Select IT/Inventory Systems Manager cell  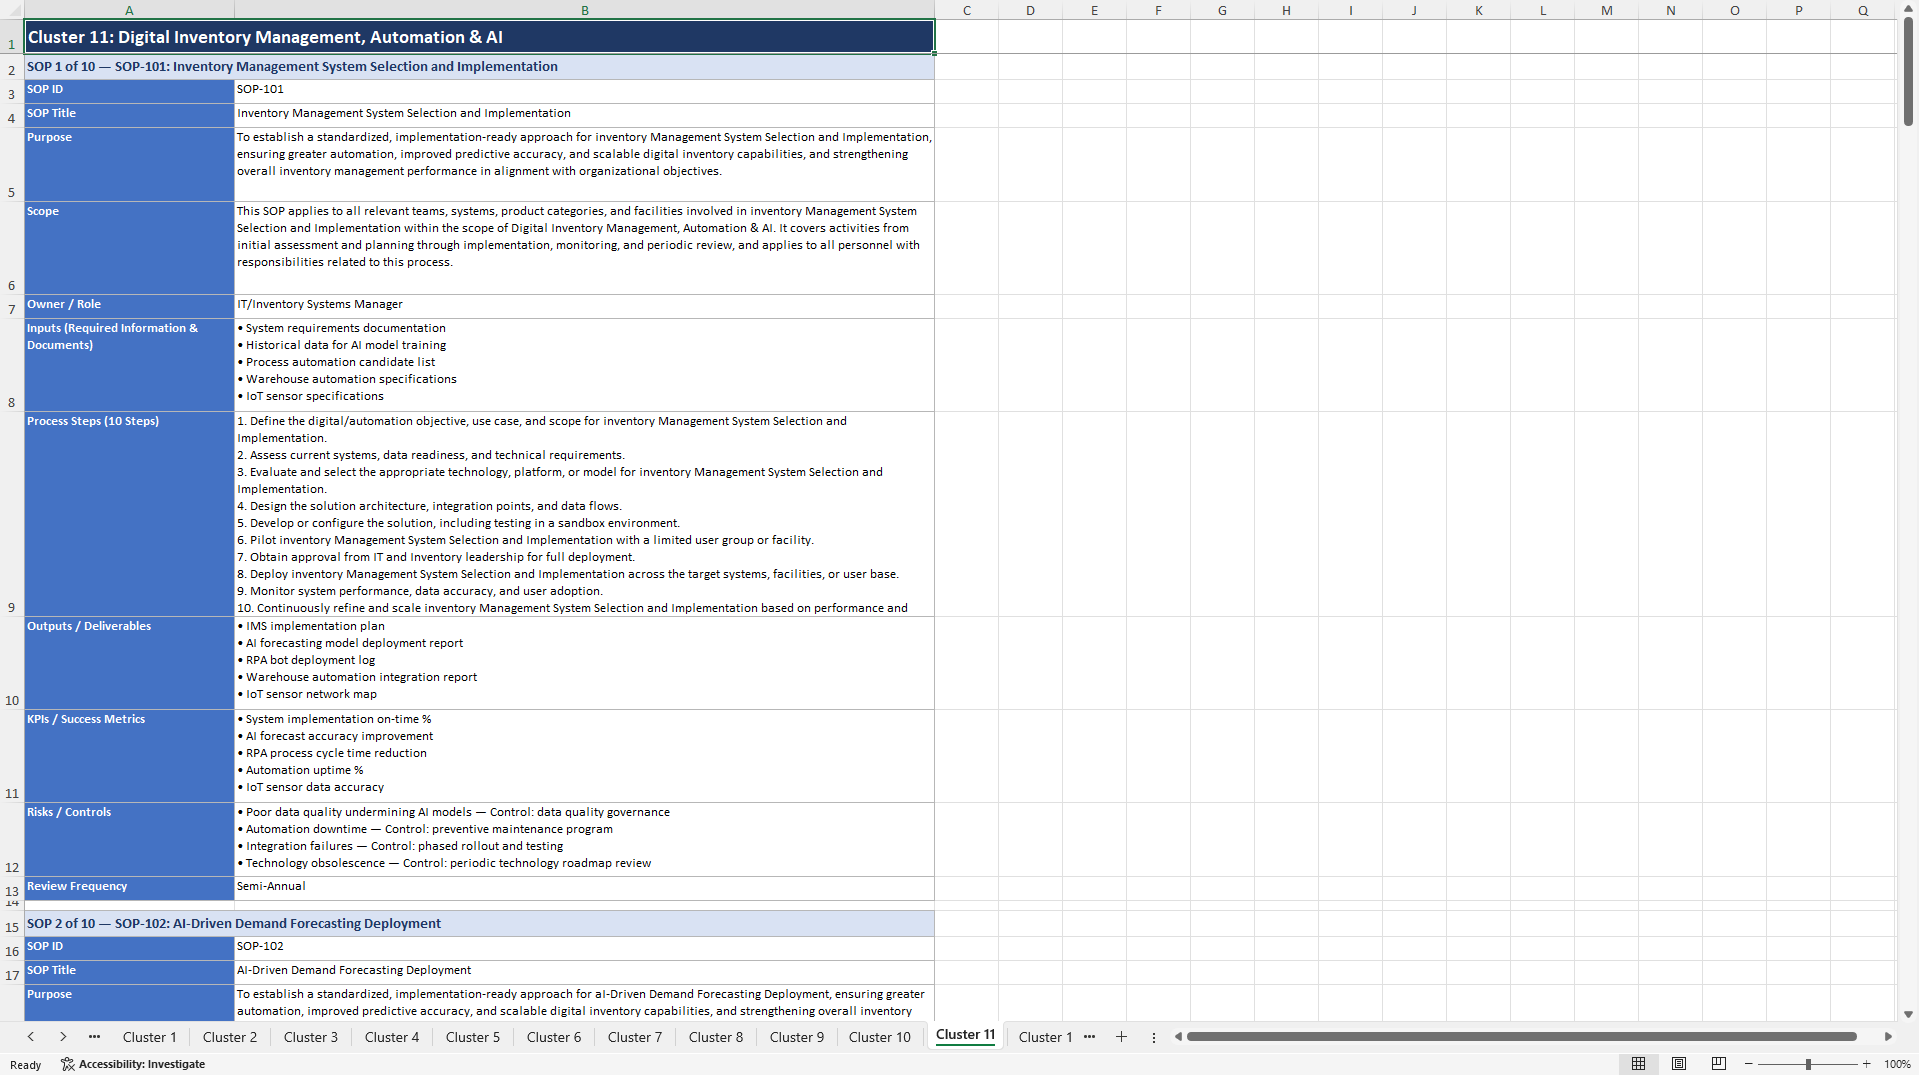(x=585, y=305)
